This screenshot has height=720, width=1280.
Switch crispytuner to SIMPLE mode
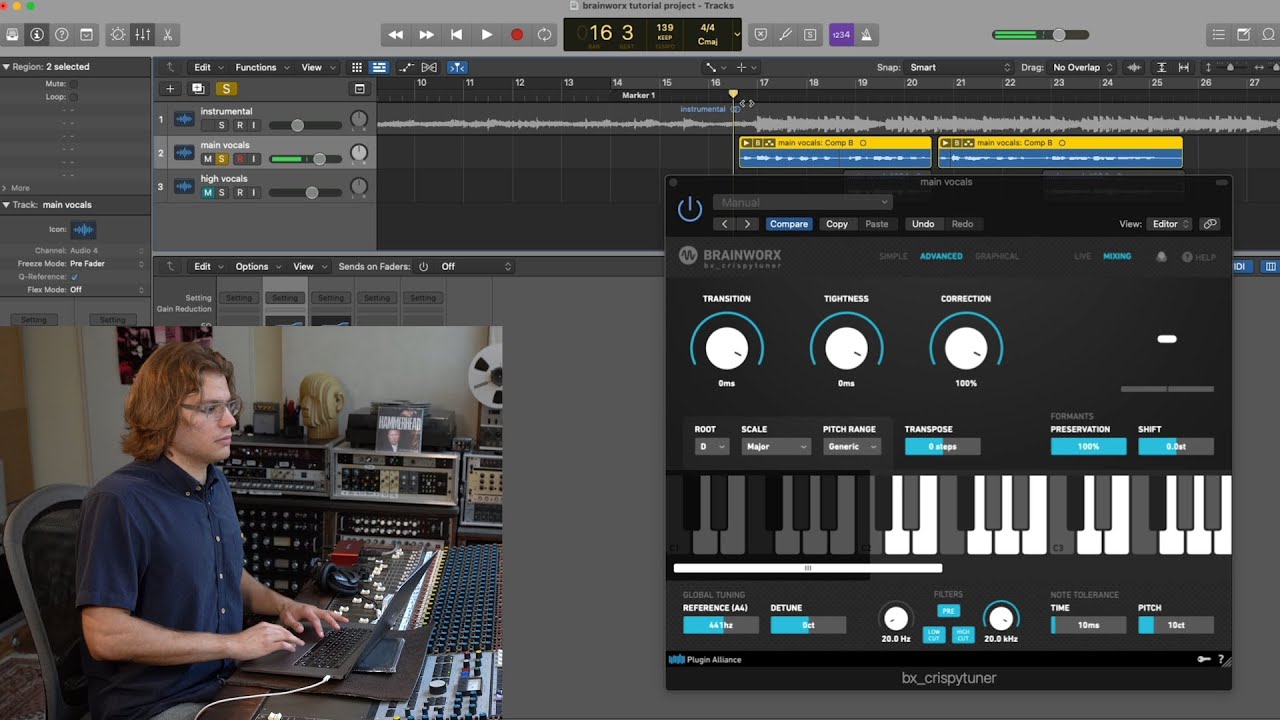click(x=893, y=256)
